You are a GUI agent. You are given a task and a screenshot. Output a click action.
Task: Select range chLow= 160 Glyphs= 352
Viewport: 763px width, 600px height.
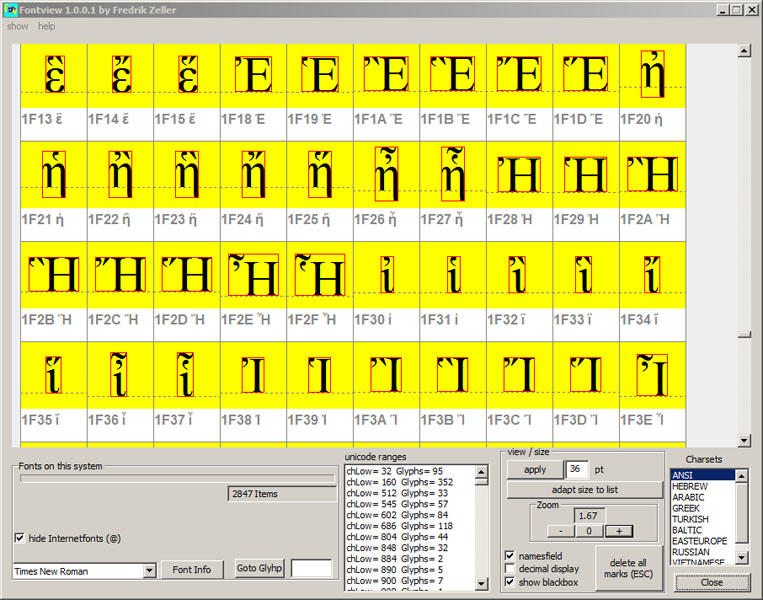coord(410,482)
